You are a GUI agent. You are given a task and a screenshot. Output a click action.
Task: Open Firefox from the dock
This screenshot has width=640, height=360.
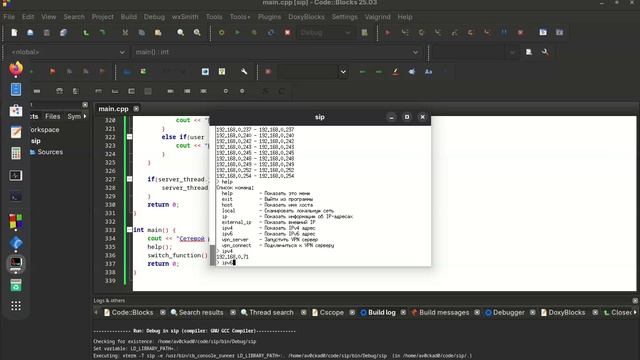16,69
